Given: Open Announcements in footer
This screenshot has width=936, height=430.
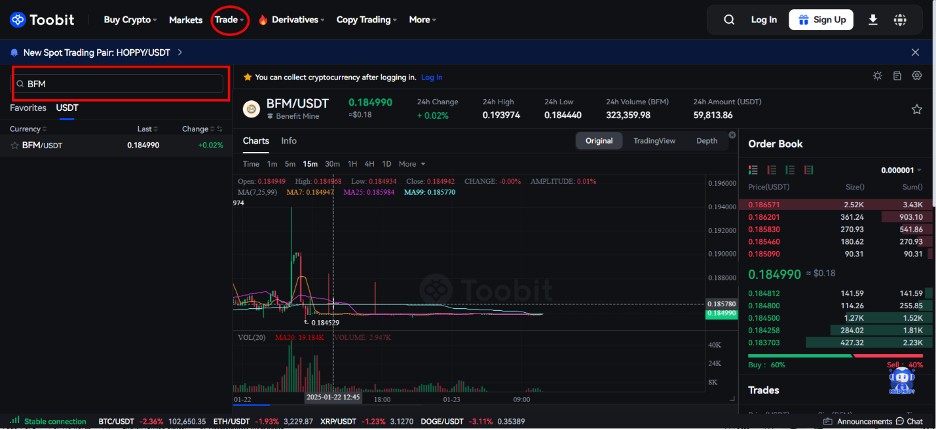Looking at the screenshot, I should pyautogui.click(x=857, y=421).
